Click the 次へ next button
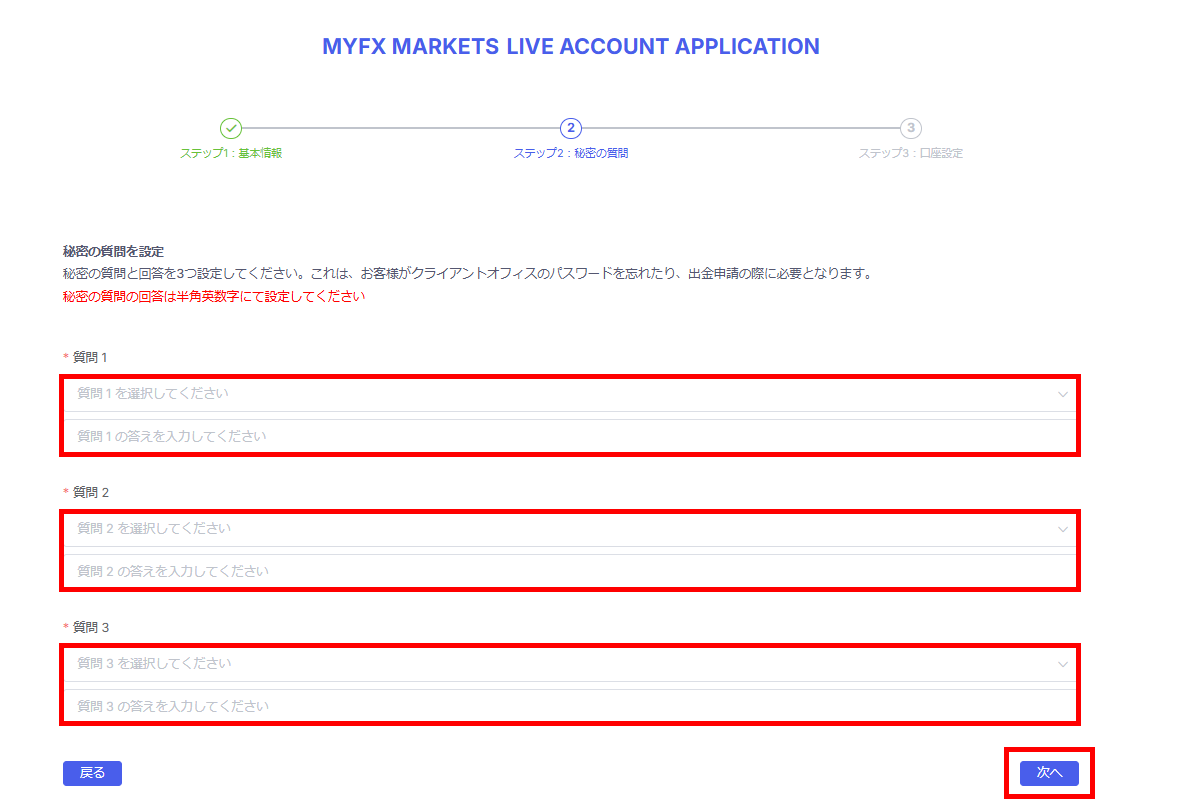Screen dimensions: 1178x807 pyautogui.click(x=1049, y=773)
